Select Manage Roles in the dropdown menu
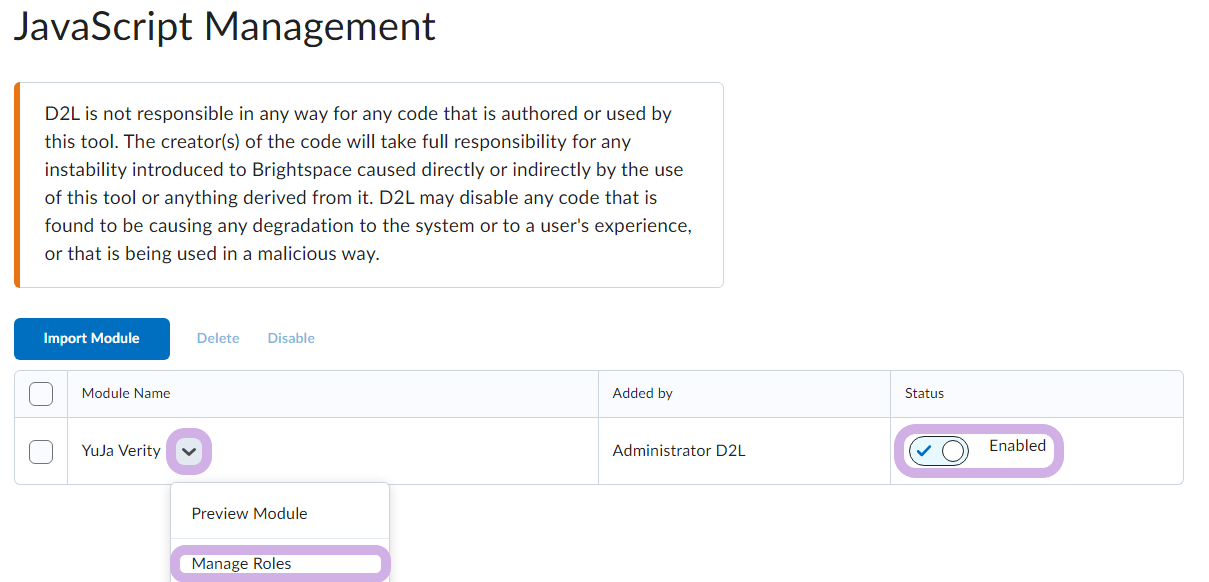Screen dimensions: 1209x582 pos(241,564)
